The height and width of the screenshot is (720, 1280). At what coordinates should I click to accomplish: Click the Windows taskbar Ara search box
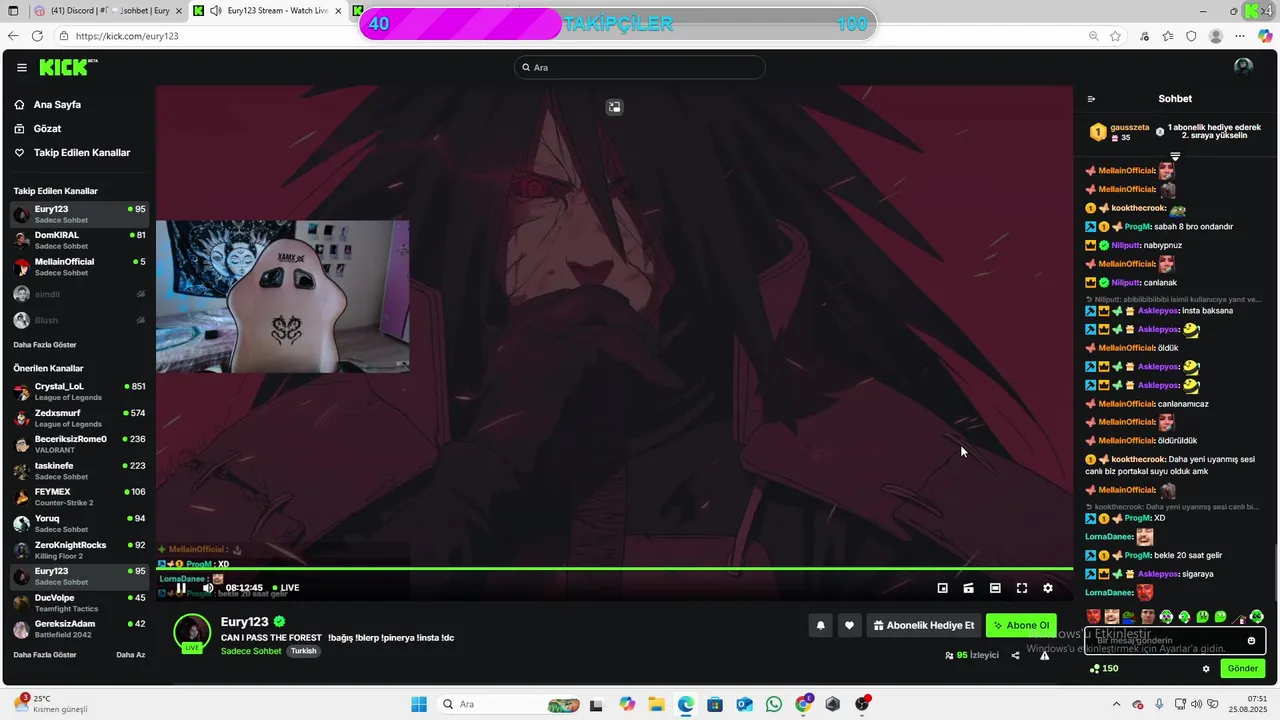510,704
